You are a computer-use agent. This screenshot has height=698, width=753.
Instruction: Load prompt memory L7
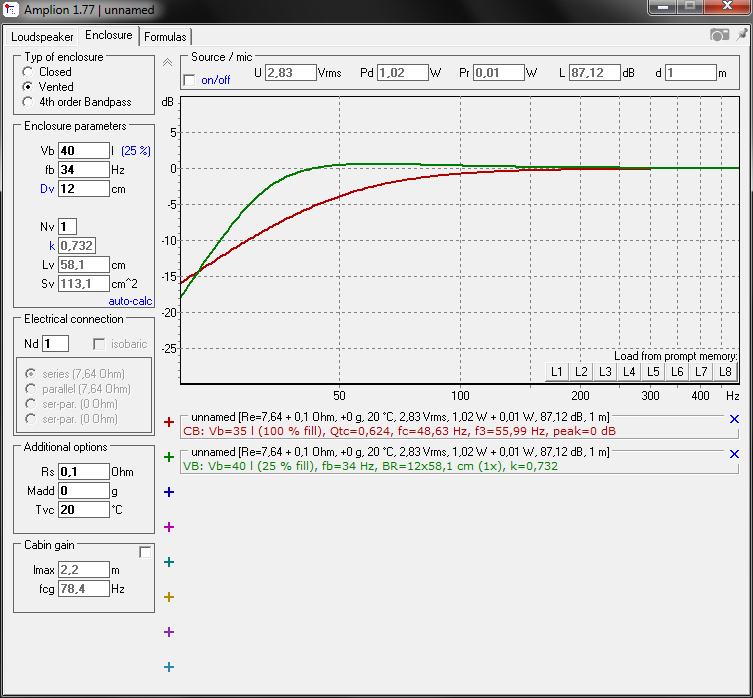(701, 372)
